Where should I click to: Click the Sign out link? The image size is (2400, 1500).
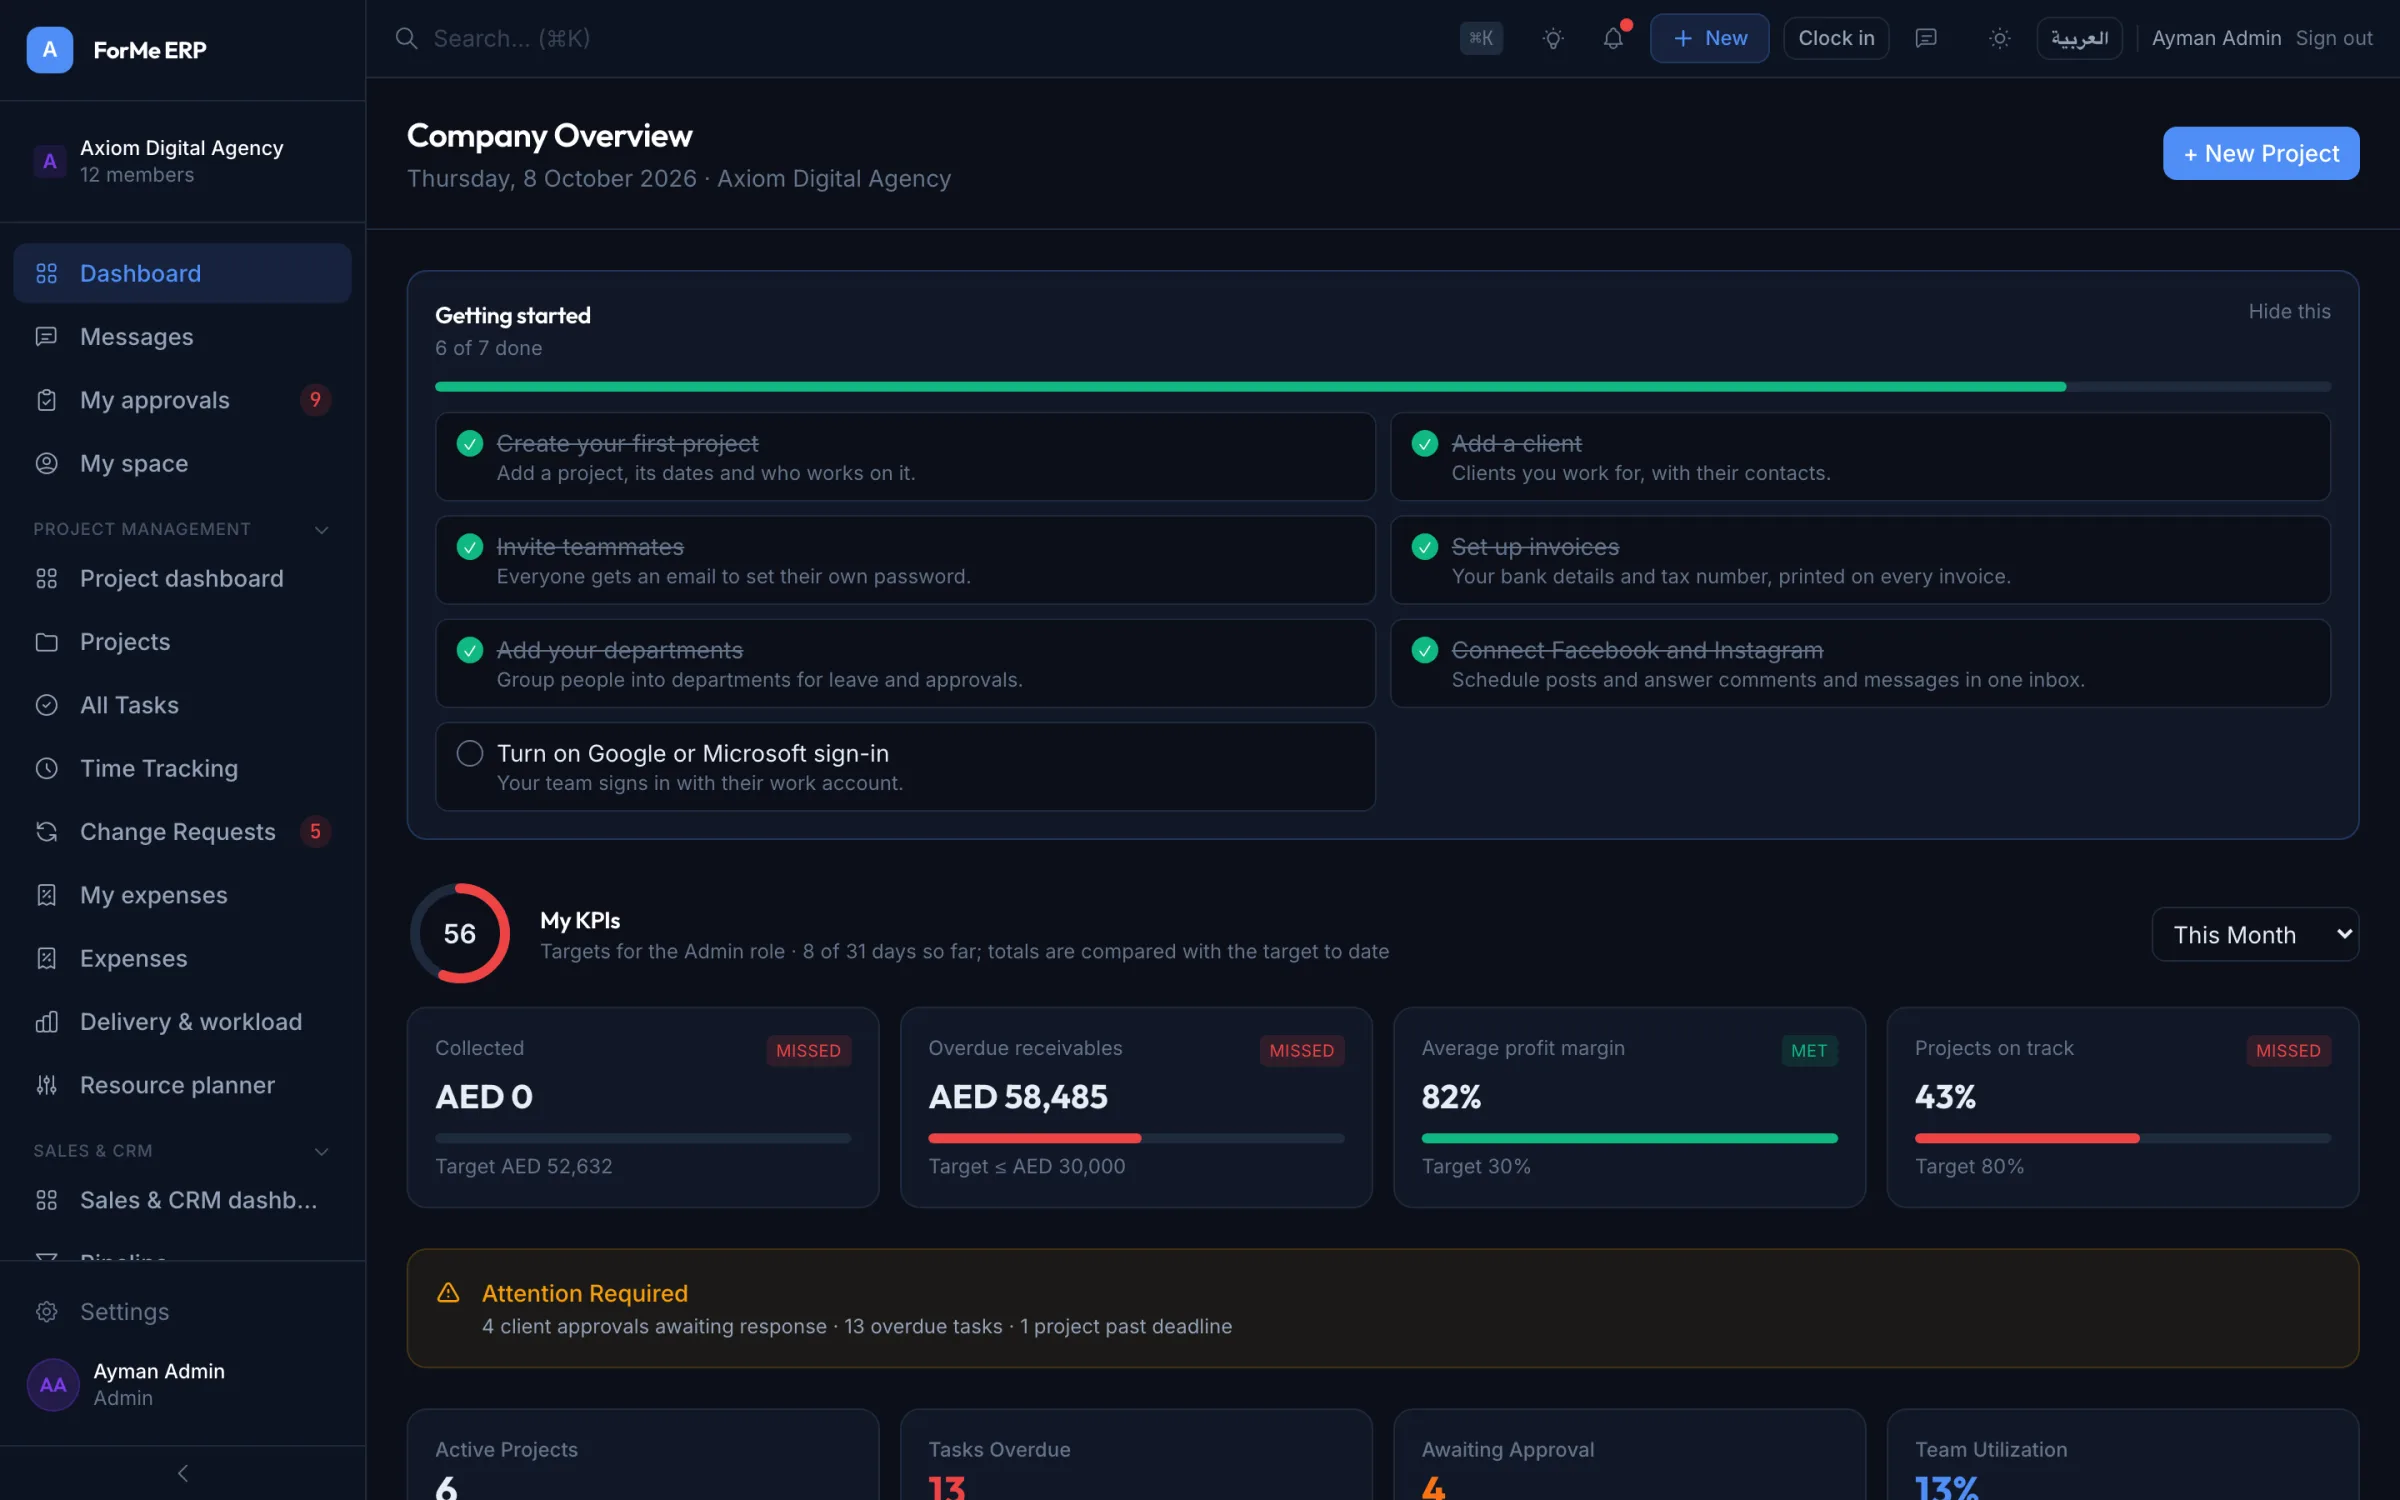2334,38
